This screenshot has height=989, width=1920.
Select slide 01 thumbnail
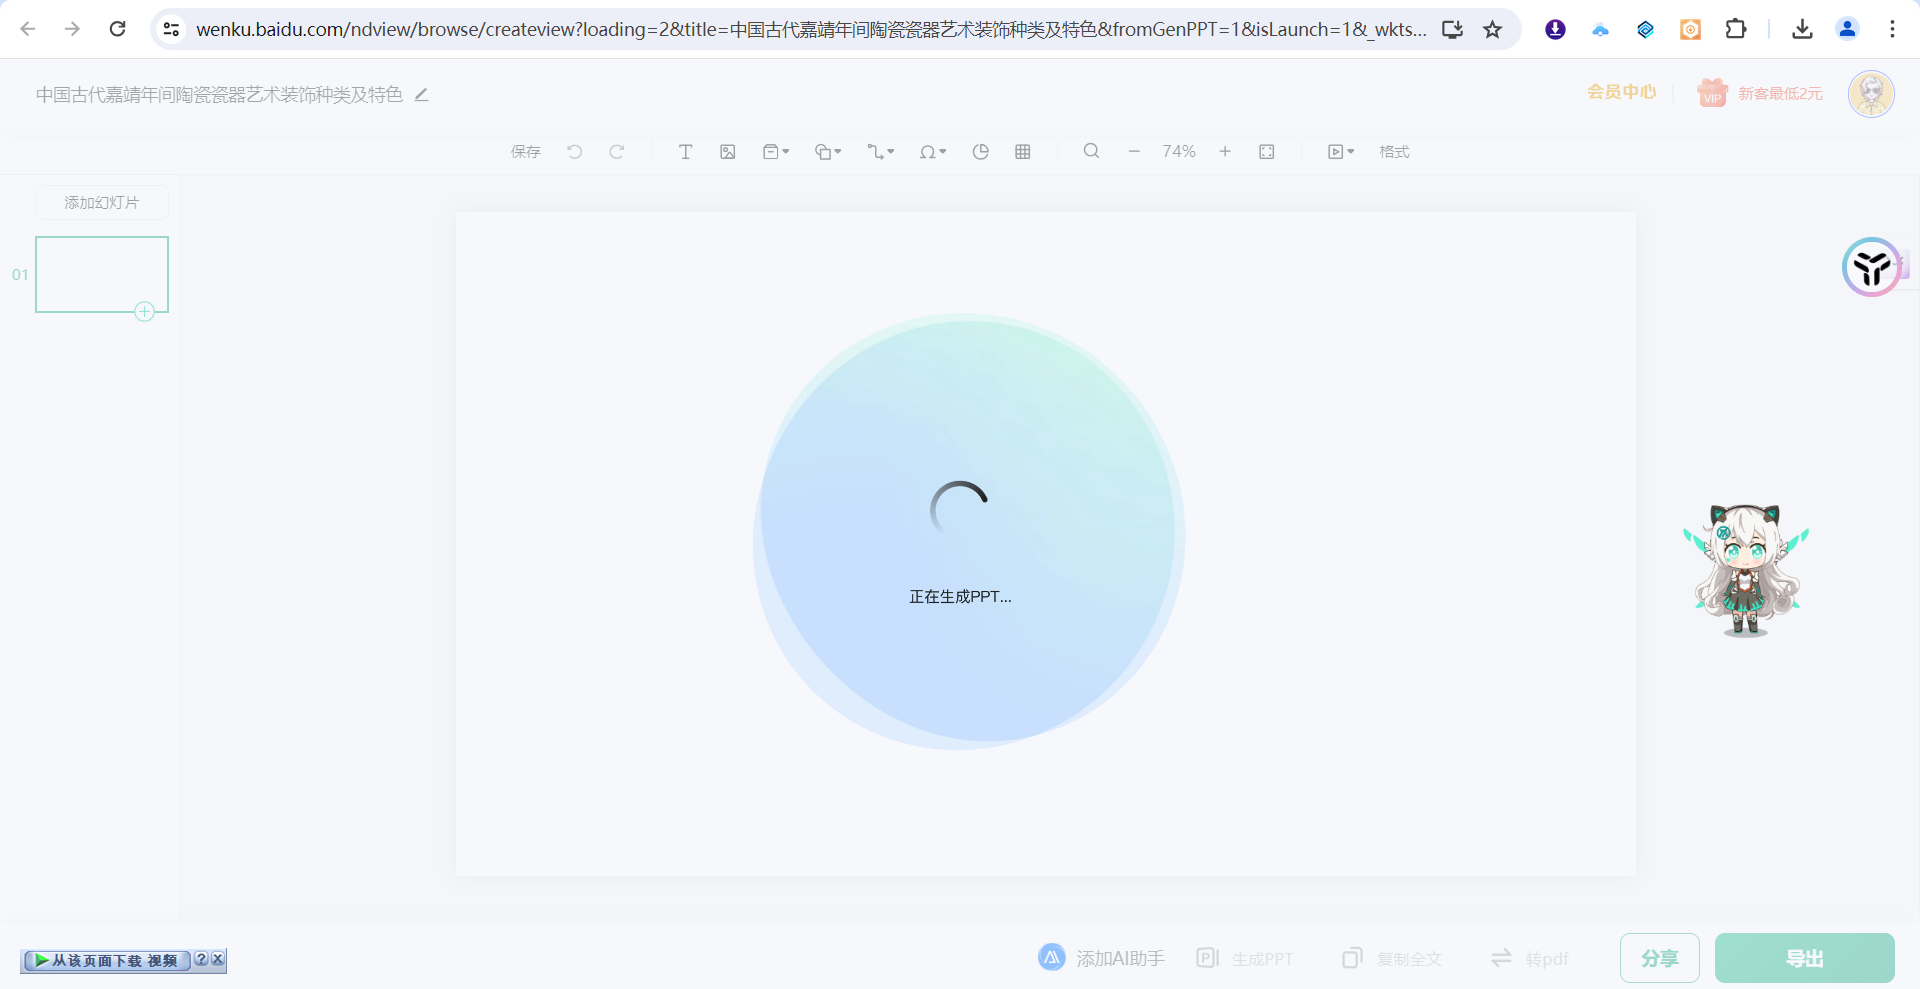pyautogui.click(x=102, y=274)
